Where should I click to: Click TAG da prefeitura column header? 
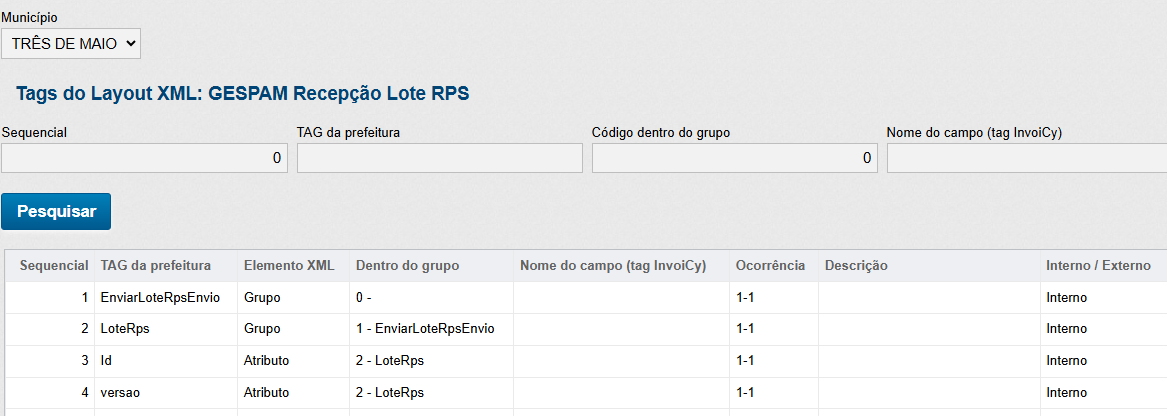point(156,266)
